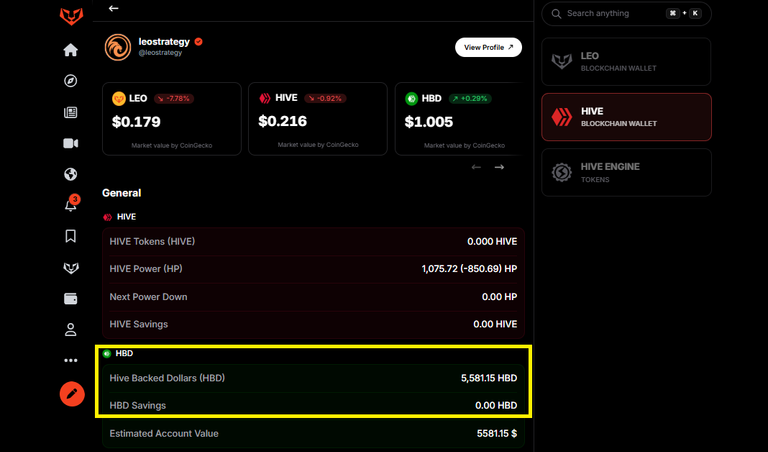768x452 pixels.
Task: Click the back arrow at top
Action: point(114,8)
